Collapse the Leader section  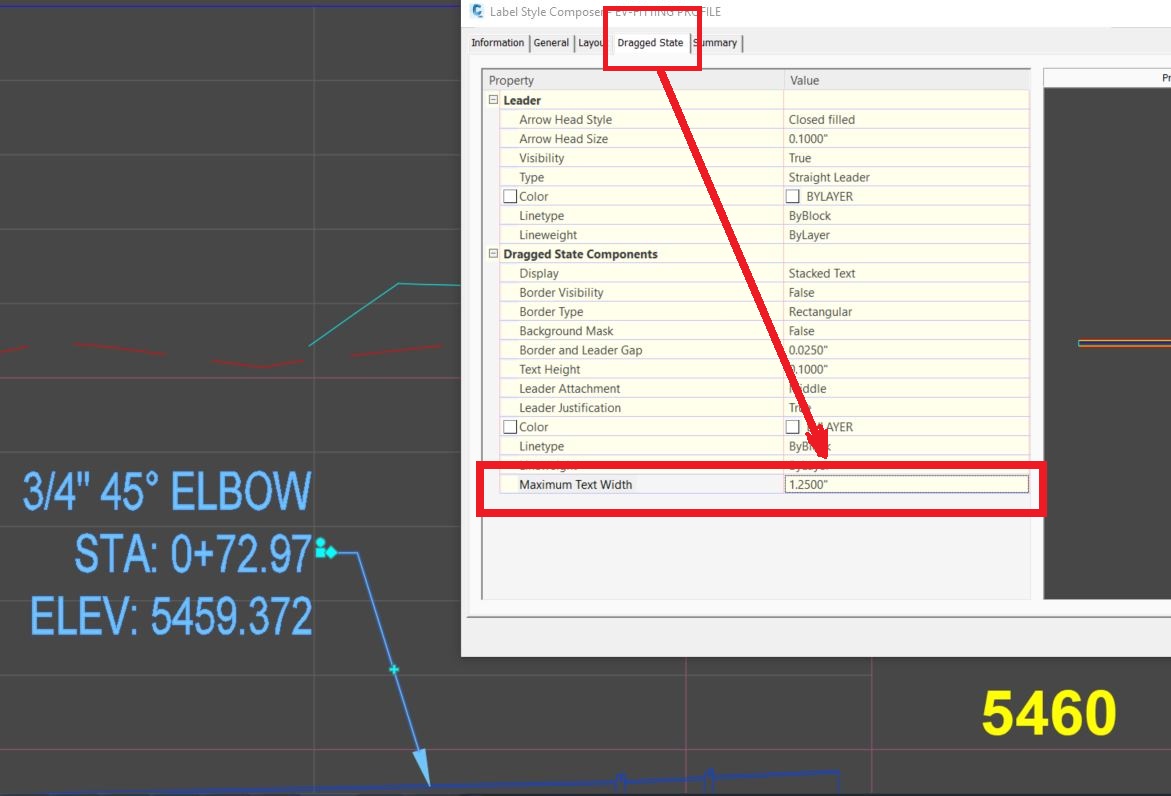coord(493,99)
